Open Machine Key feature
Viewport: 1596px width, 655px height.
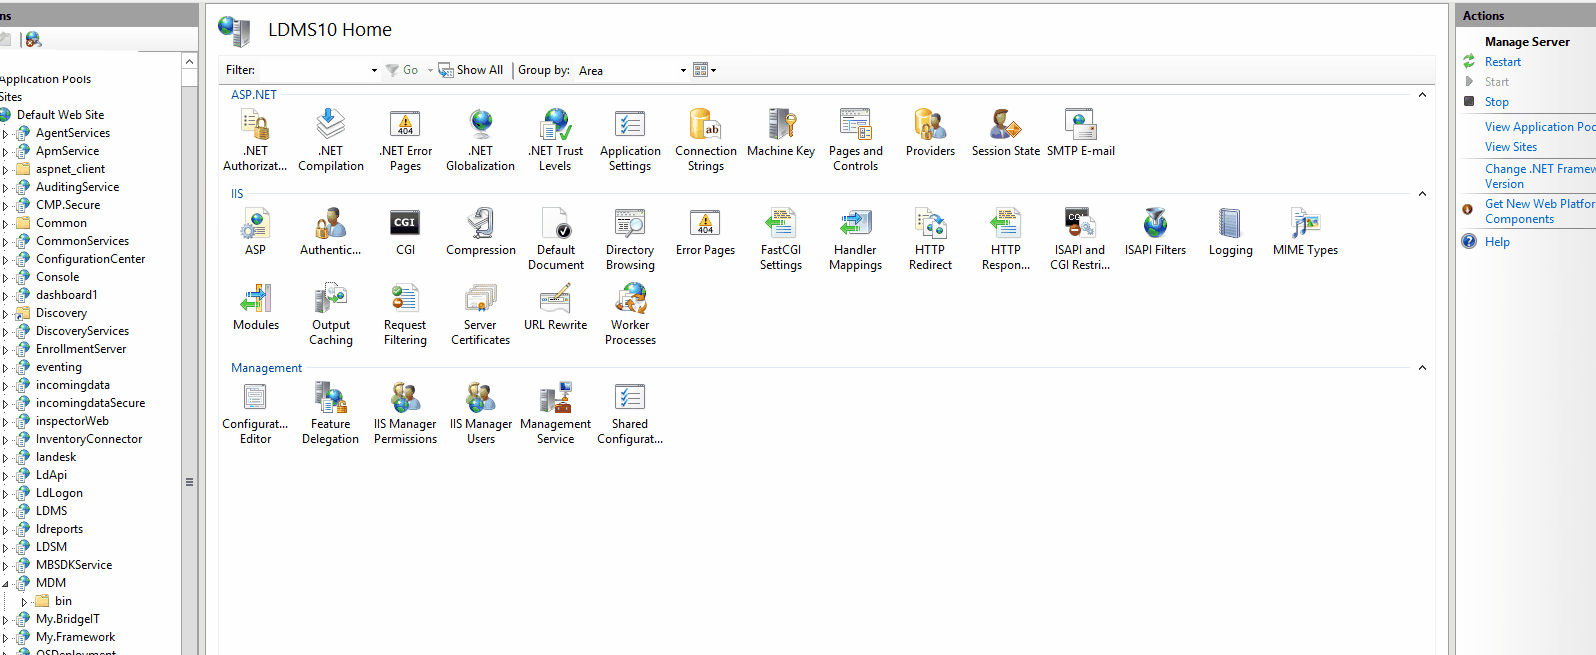tap(781, 132)
